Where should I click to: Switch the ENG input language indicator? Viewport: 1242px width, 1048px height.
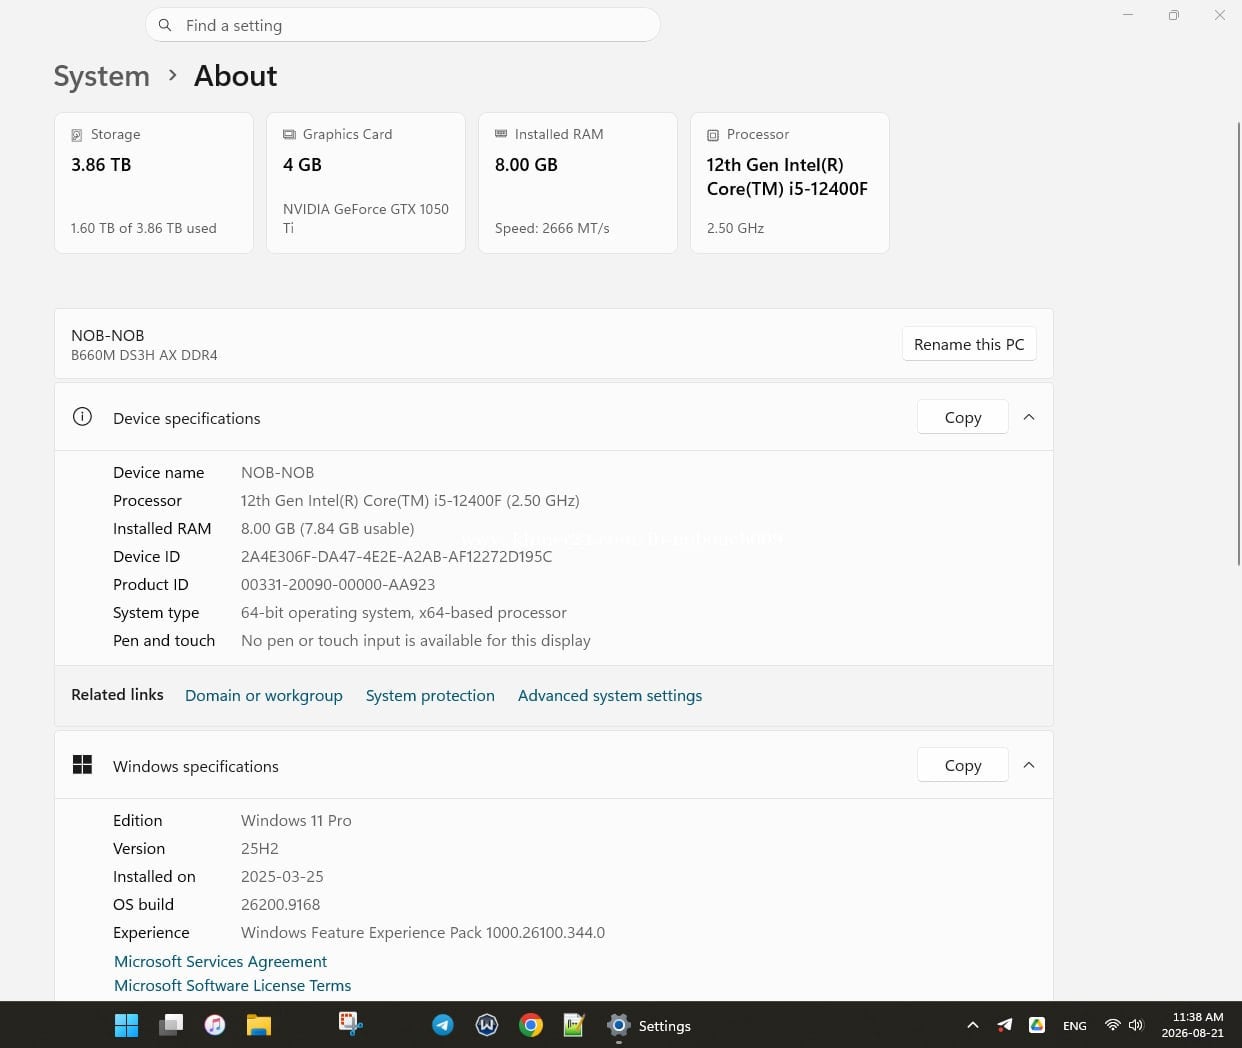tap(1075, 1026)
